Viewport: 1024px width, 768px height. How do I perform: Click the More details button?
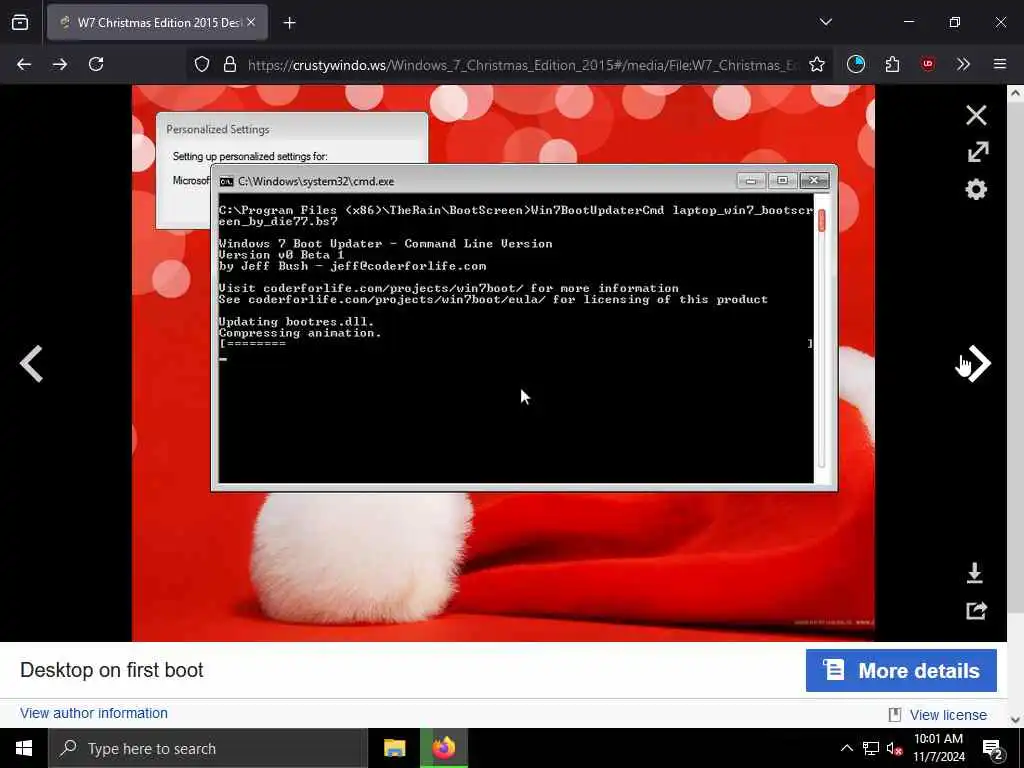click(901, 670)
